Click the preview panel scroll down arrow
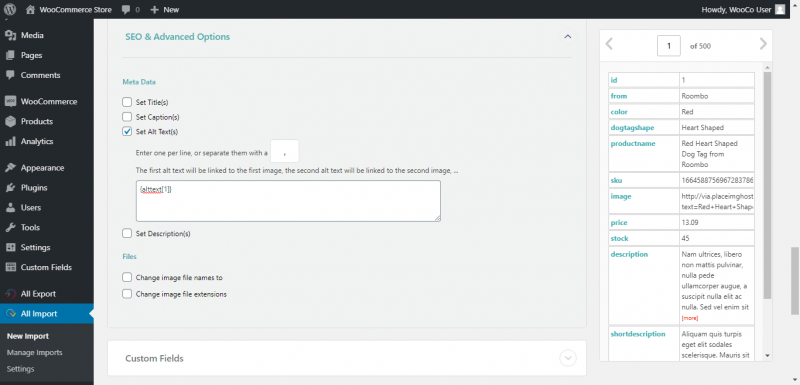 point(767,355)
